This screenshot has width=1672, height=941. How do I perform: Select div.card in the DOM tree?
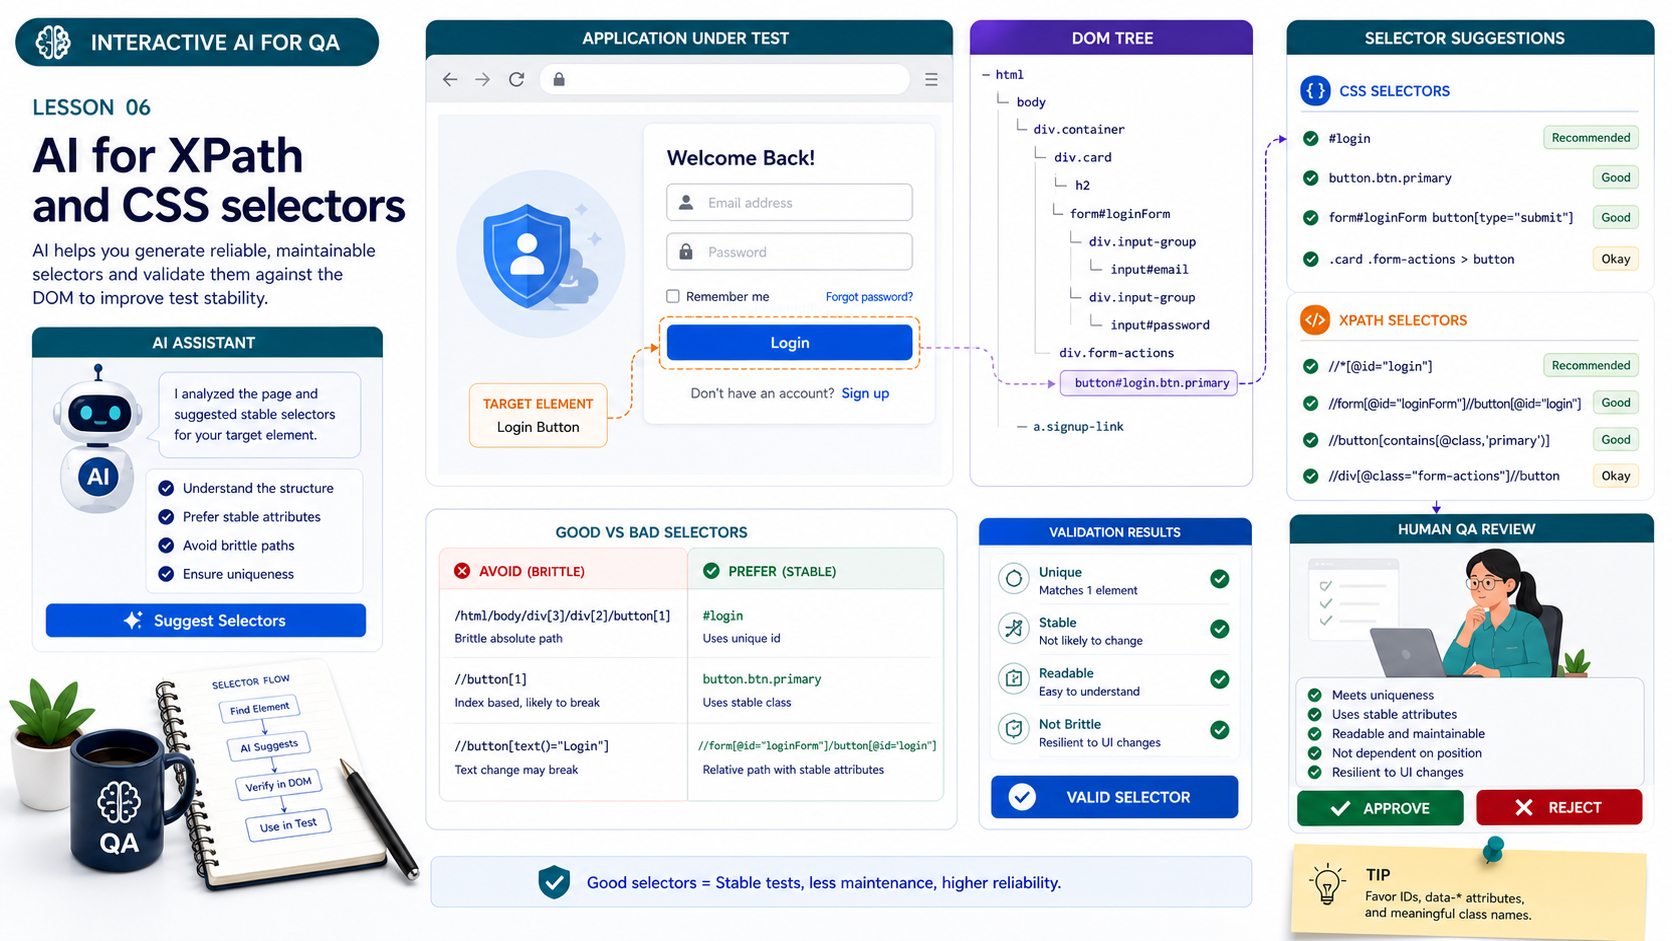(1083, 157)
